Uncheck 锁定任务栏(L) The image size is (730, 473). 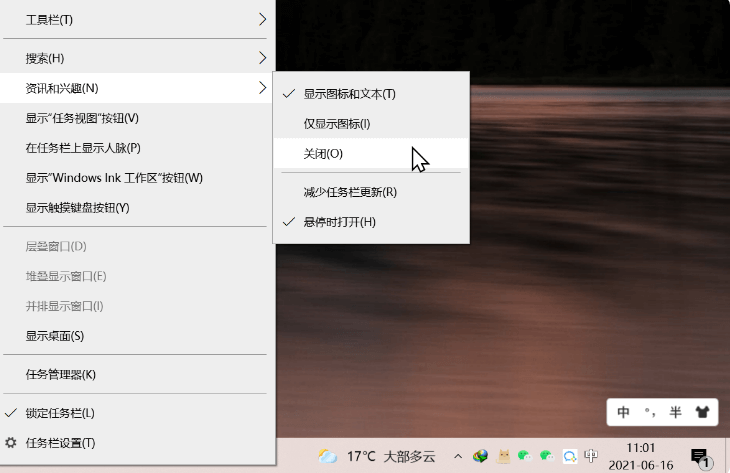[x=135, y=413]
